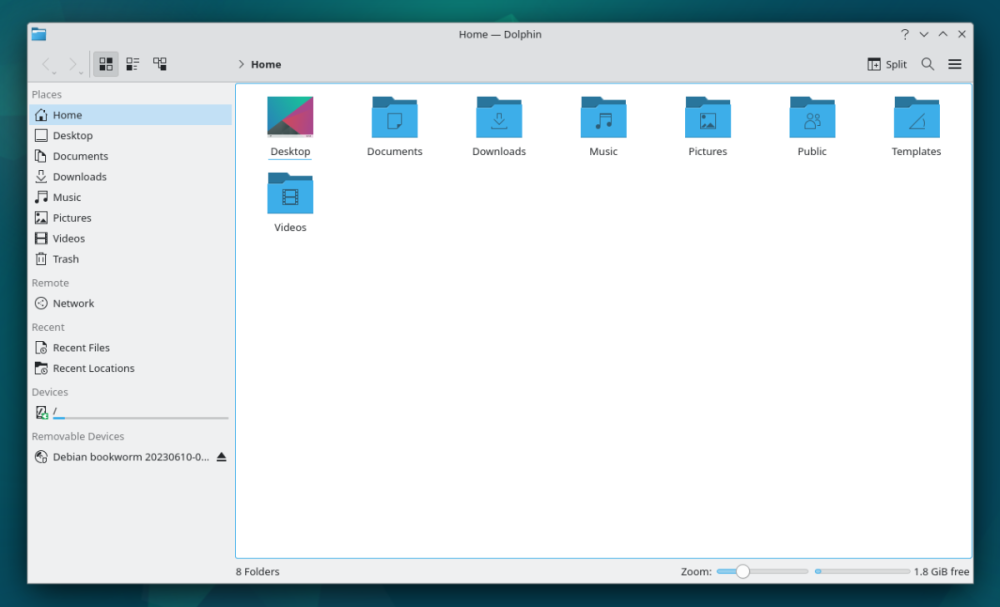Screen dimensions: 1000x607
Task: Click Home in the breadcrumb bar
Action: coord(265,64)
